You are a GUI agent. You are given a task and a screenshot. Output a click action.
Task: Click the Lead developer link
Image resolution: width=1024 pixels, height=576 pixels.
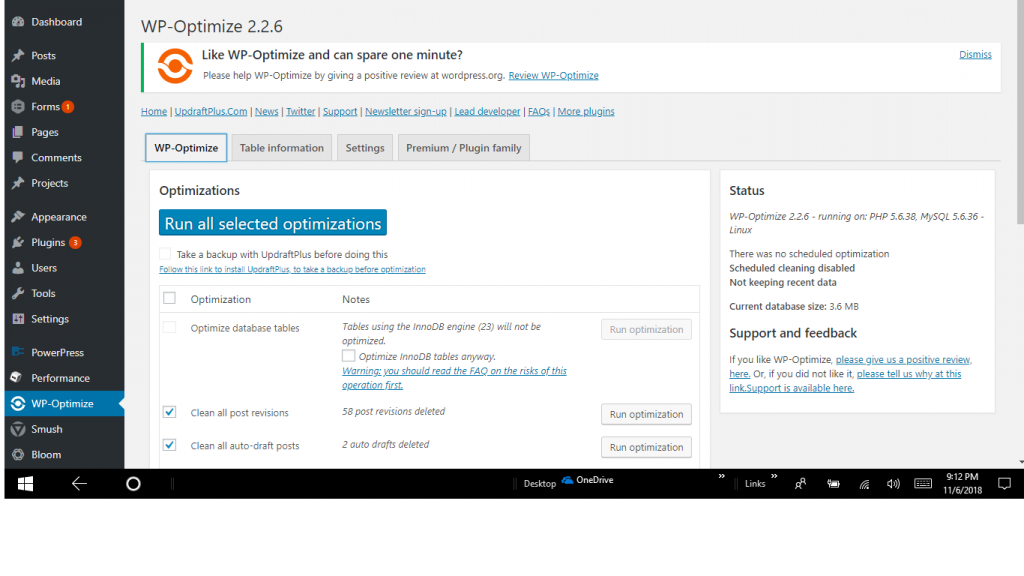click(487, 111)
